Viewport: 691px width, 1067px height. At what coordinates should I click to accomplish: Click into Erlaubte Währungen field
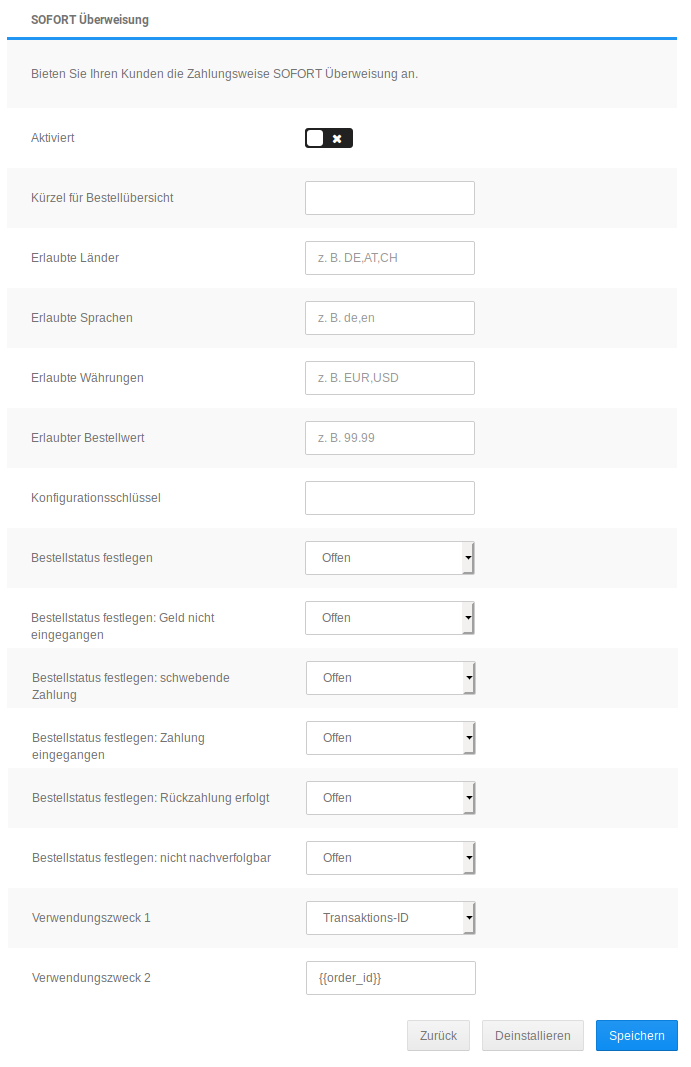point(389,378)
